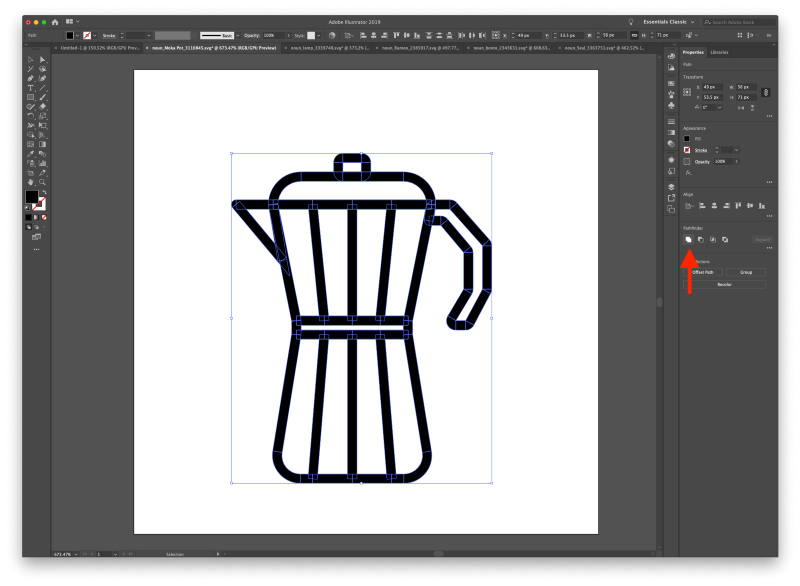
Task: Click the Exclude pathfinder icon
Action: tap(725, 239)
